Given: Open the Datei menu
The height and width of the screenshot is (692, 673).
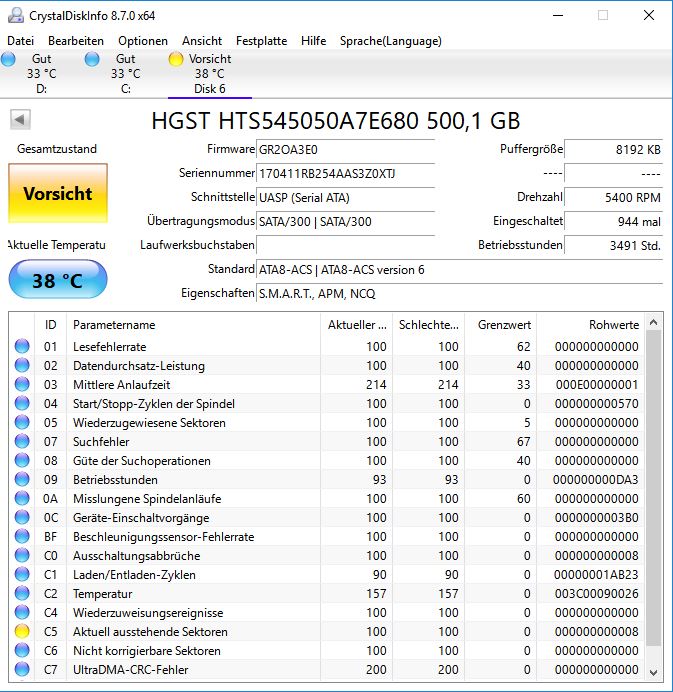Looking at the screenshot, I should 20,41.
